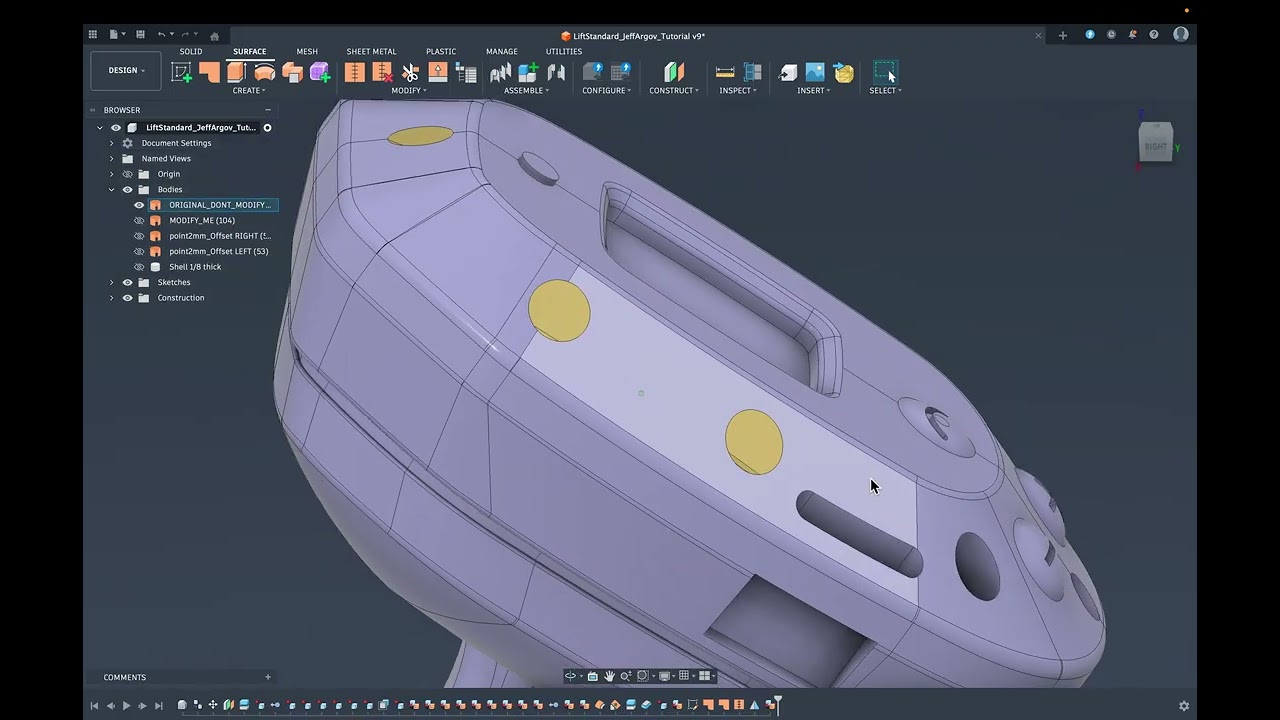Open the MODIFY dropdown menu
The image size is (1280, 720).
click(408, 90)
